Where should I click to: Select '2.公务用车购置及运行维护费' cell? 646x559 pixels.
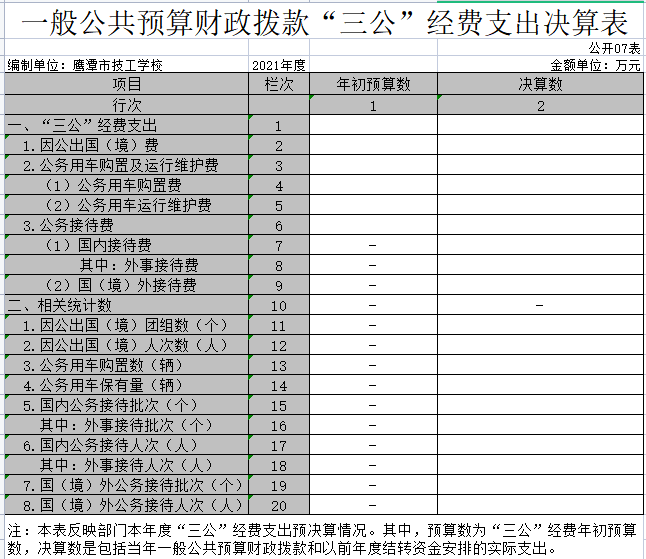click(126, 165)
